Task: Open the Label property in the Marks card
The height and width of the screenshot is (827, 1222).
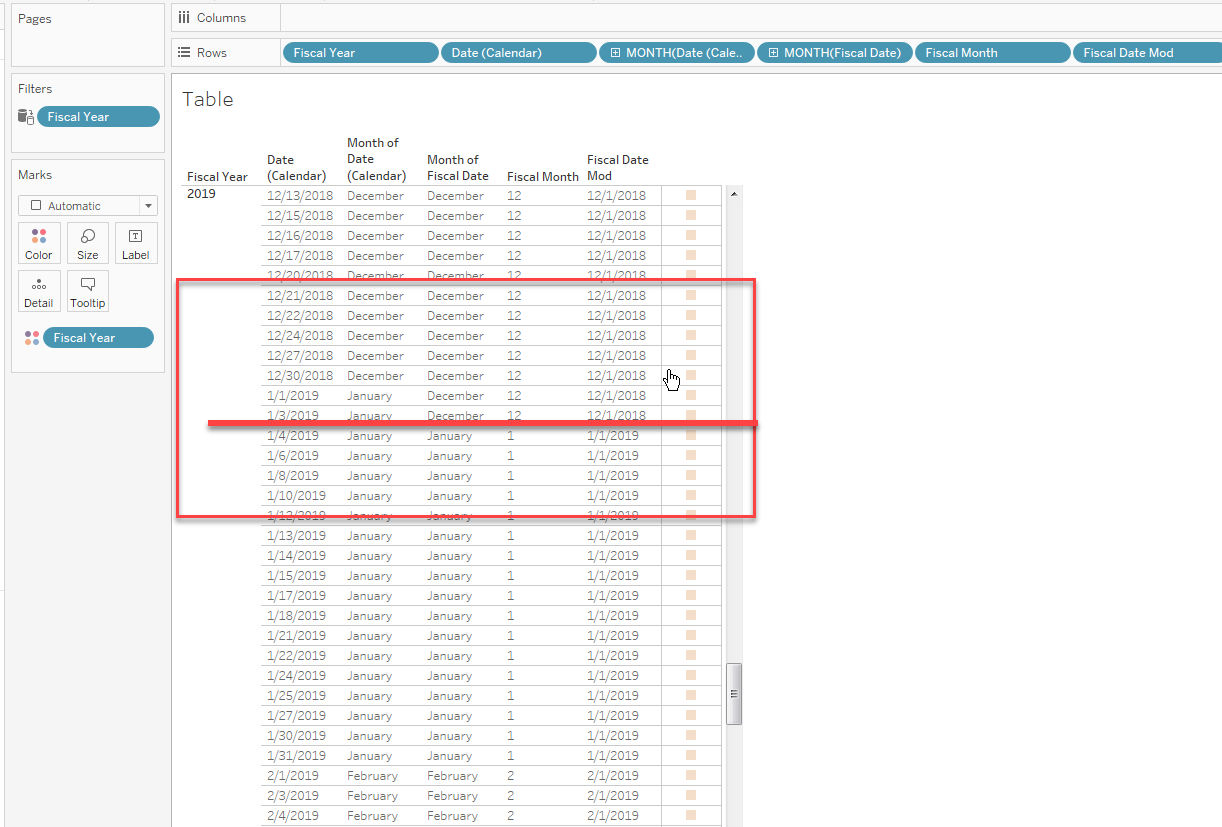Action: (135, 243)
